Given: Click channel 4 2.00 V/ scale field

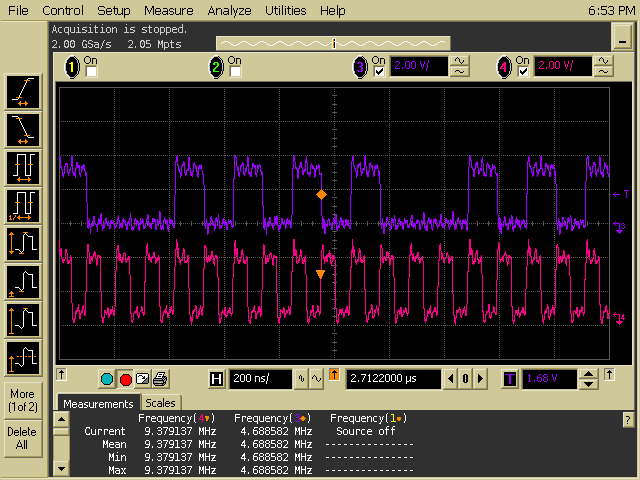Looking at the screenshot, I should pos(563,67).
